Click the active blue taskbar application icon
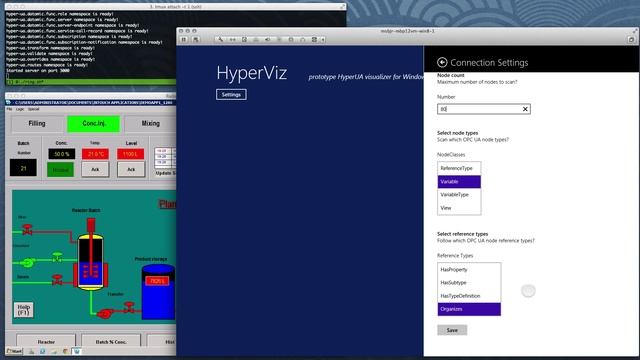Image resolution: width=640 pixels, height=360 pixels. tap(76, 351)
